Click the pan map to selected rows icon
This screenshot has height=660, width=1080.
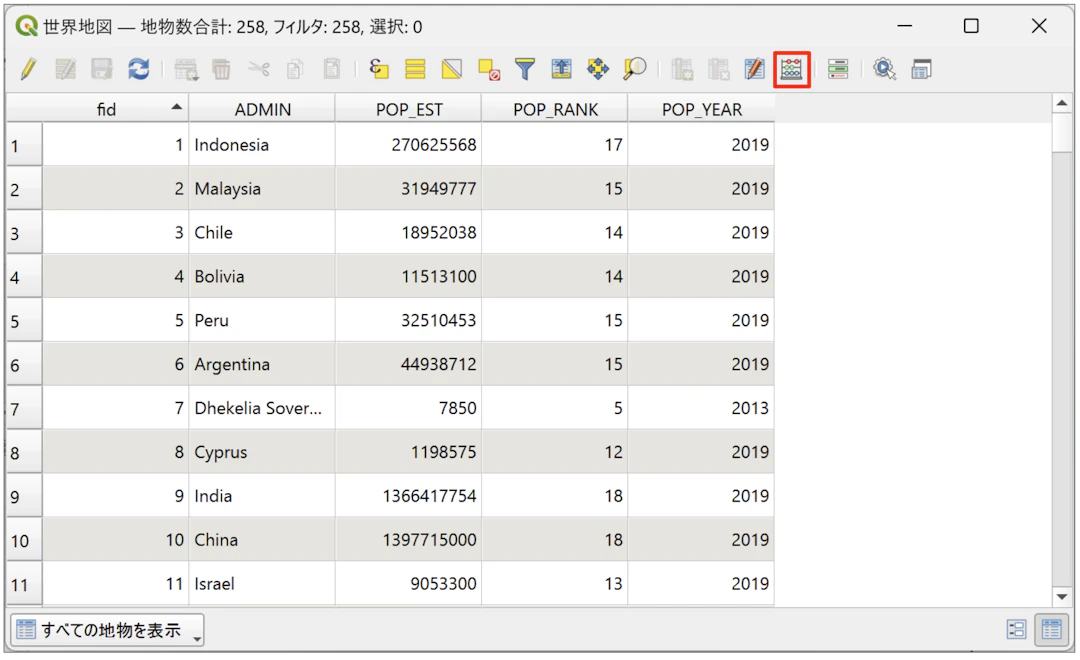click(598, 69)
